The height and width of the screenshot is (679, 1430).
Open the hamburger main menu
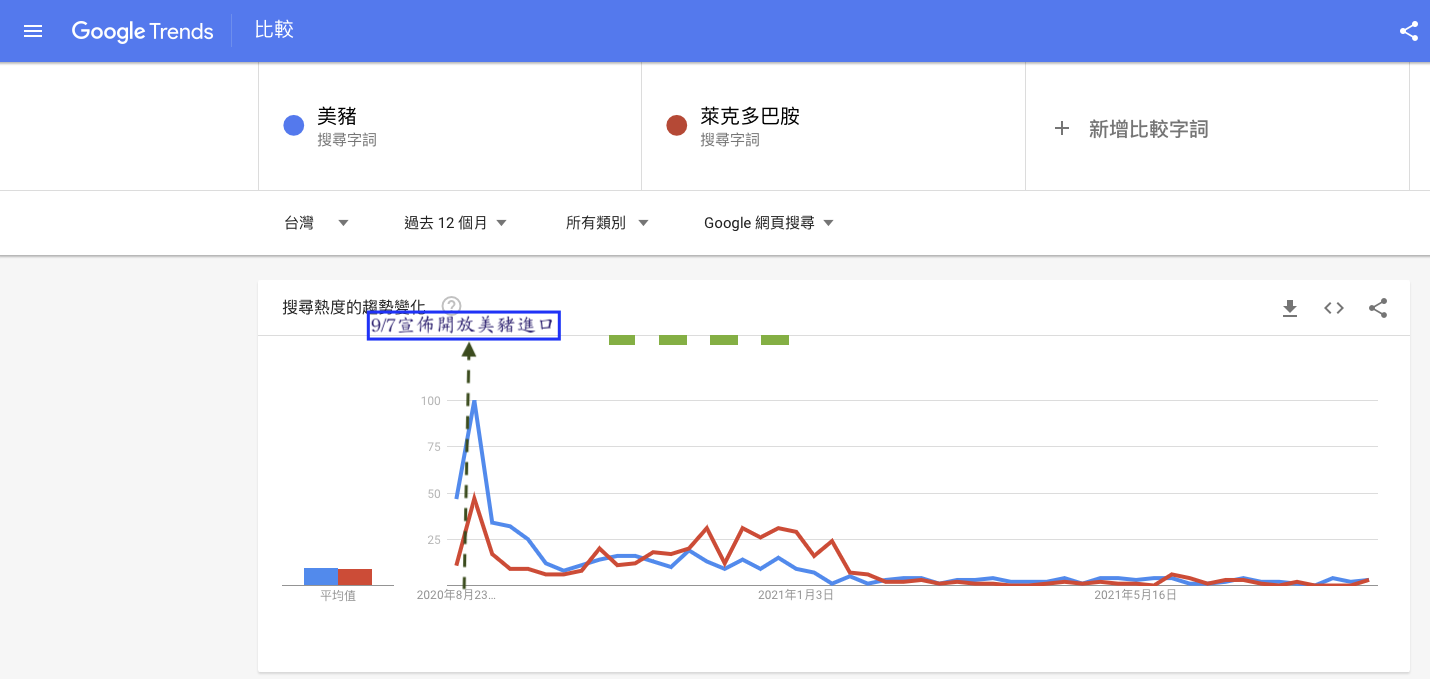point(33,31)
